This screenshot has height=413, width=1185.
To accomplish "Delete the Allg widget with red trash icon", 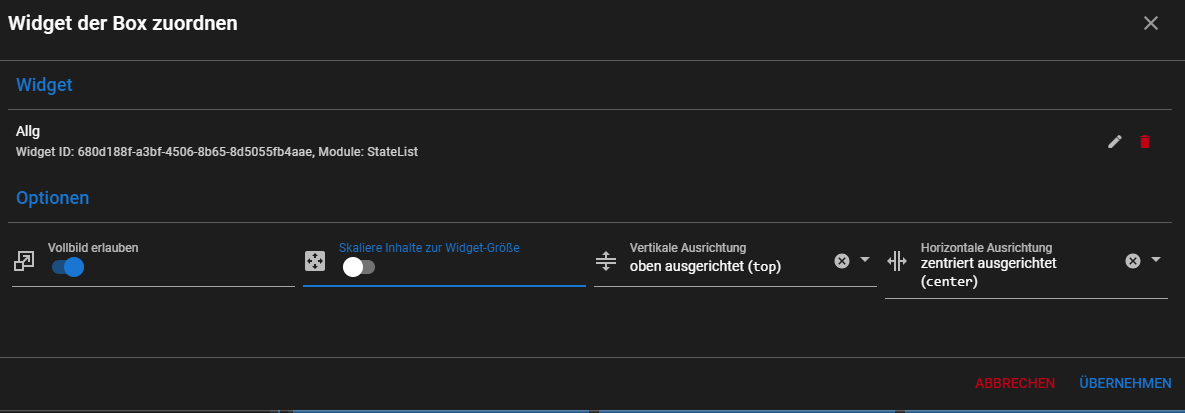I will point(1145,142).
